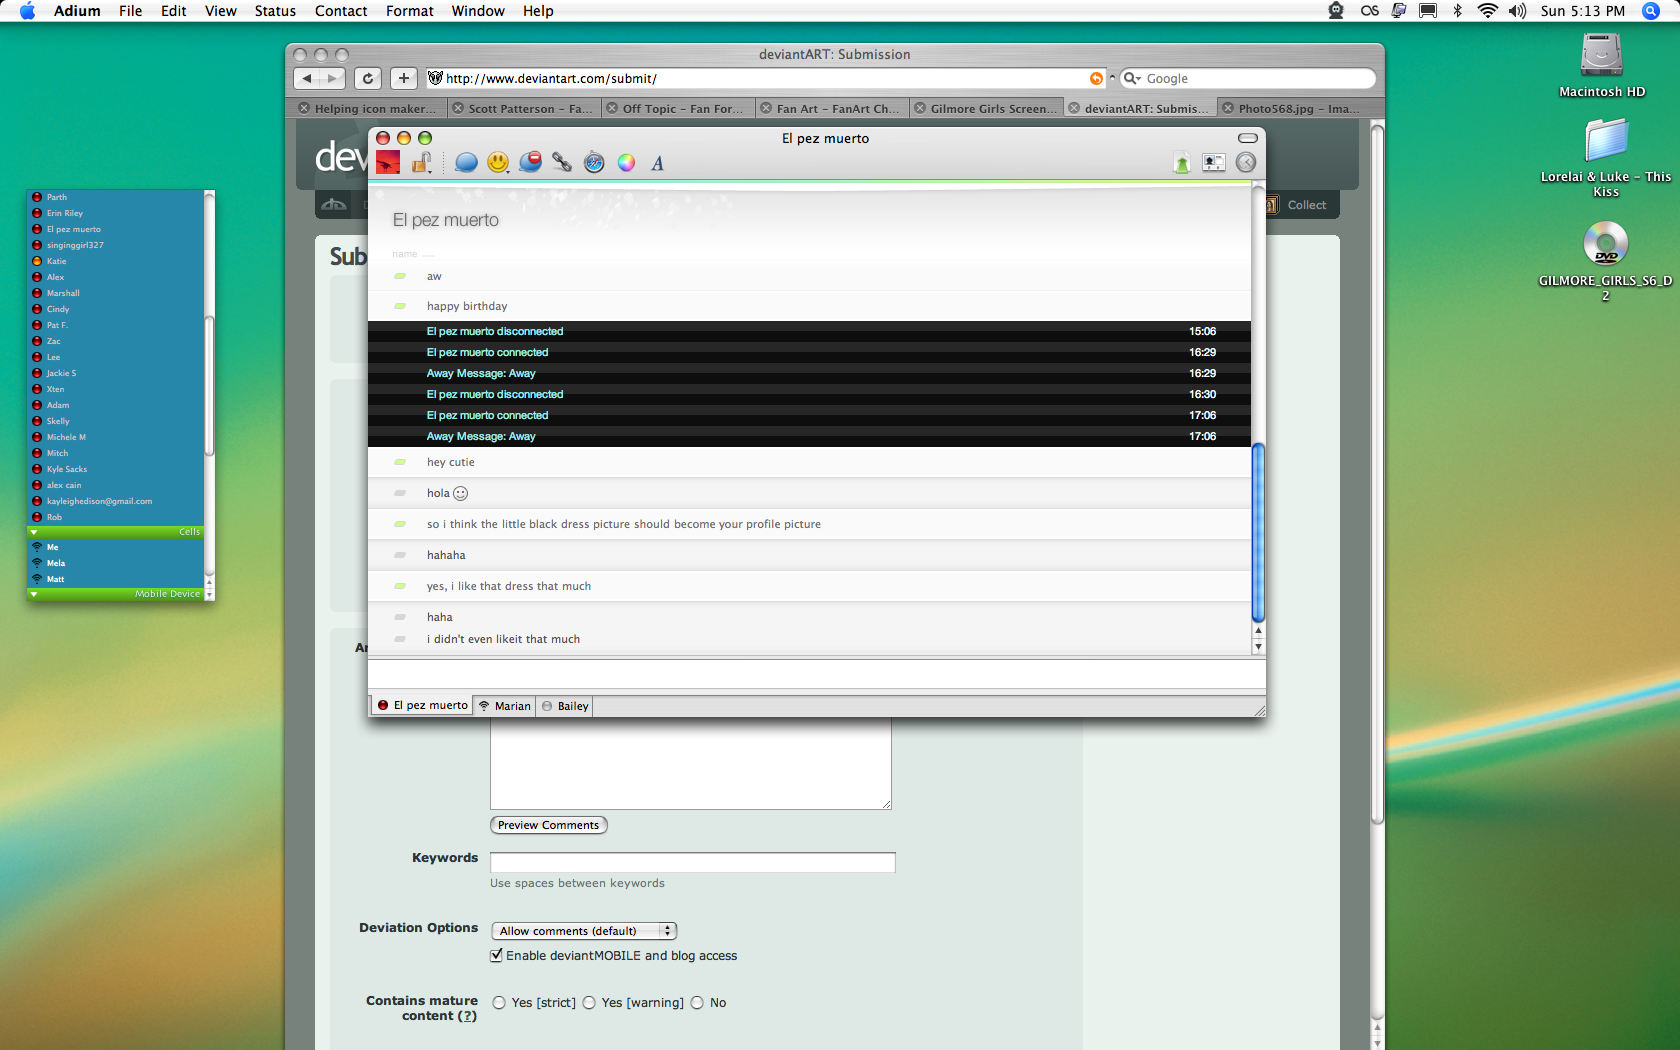Click the Keywords input field

click(x=692, y=862)
